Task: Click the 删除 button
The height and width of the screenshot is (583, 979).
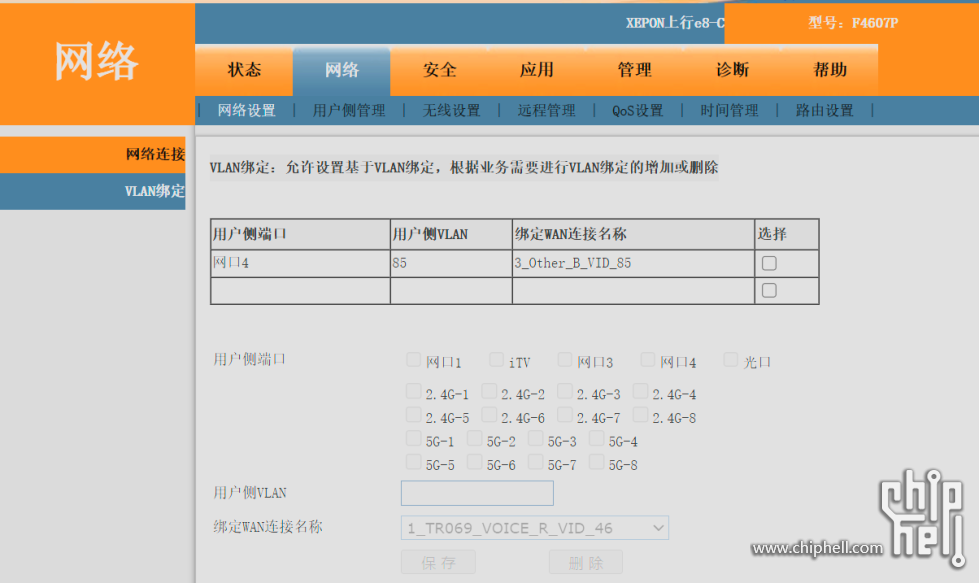Action: point(586,562)
